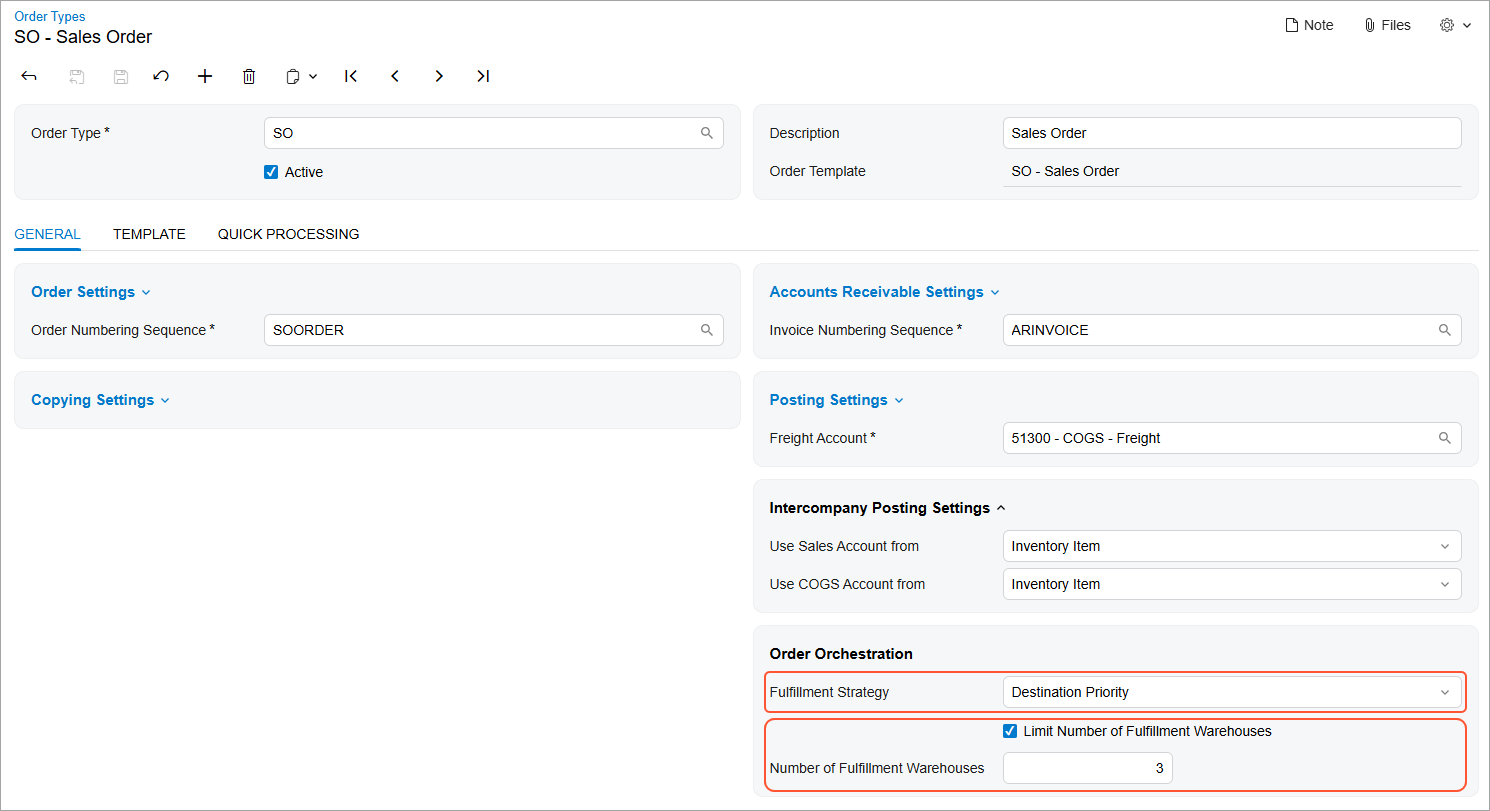Uncheck Limit Number of Fulfillment Warehouses
Screen dimensions: 1490x811
(x=1010, y=731)
